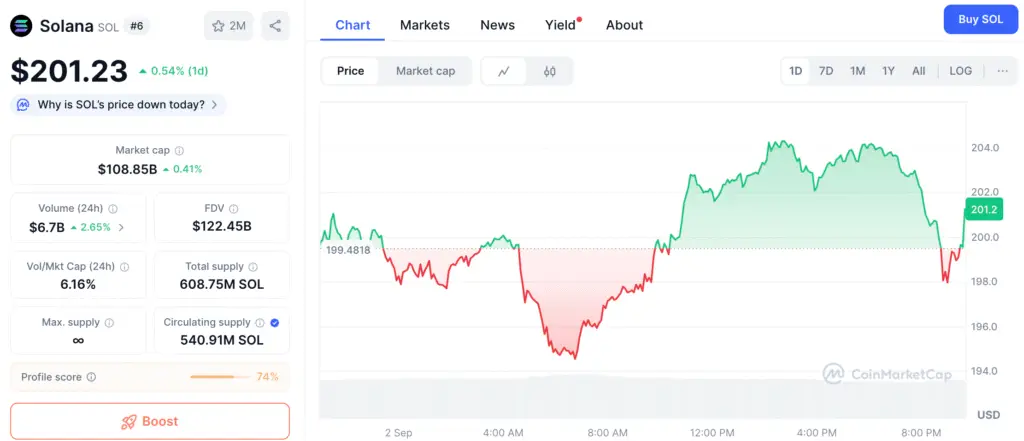
Task: Toggle the Market cap chart mode
Action: (x=425, y=71)
